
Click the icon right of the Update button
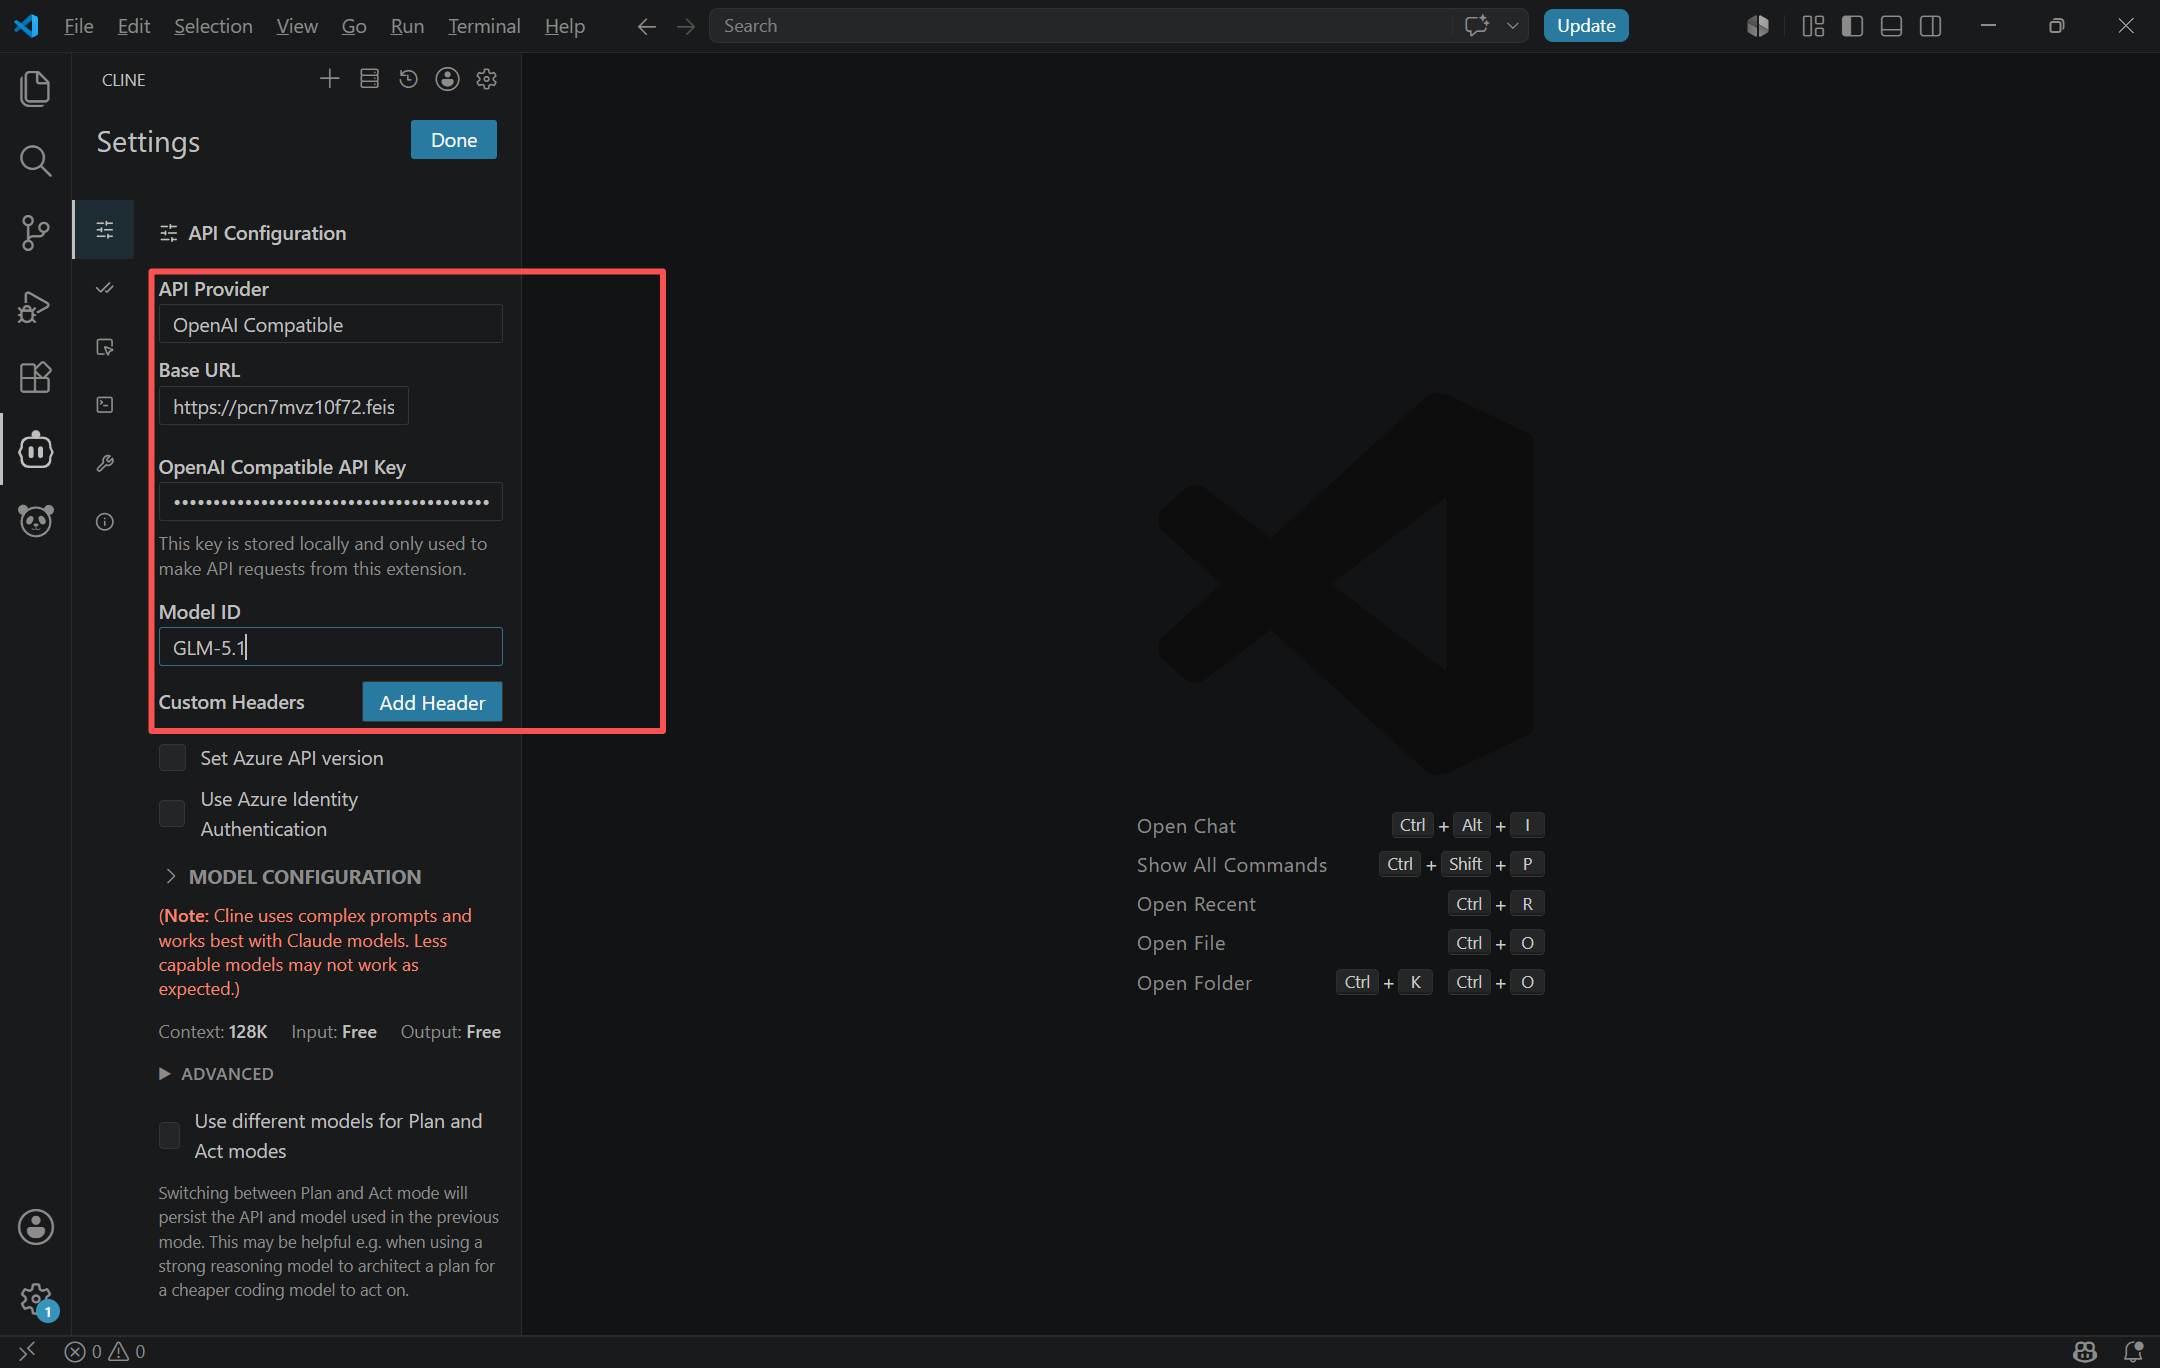click(x=1758, y=26)
